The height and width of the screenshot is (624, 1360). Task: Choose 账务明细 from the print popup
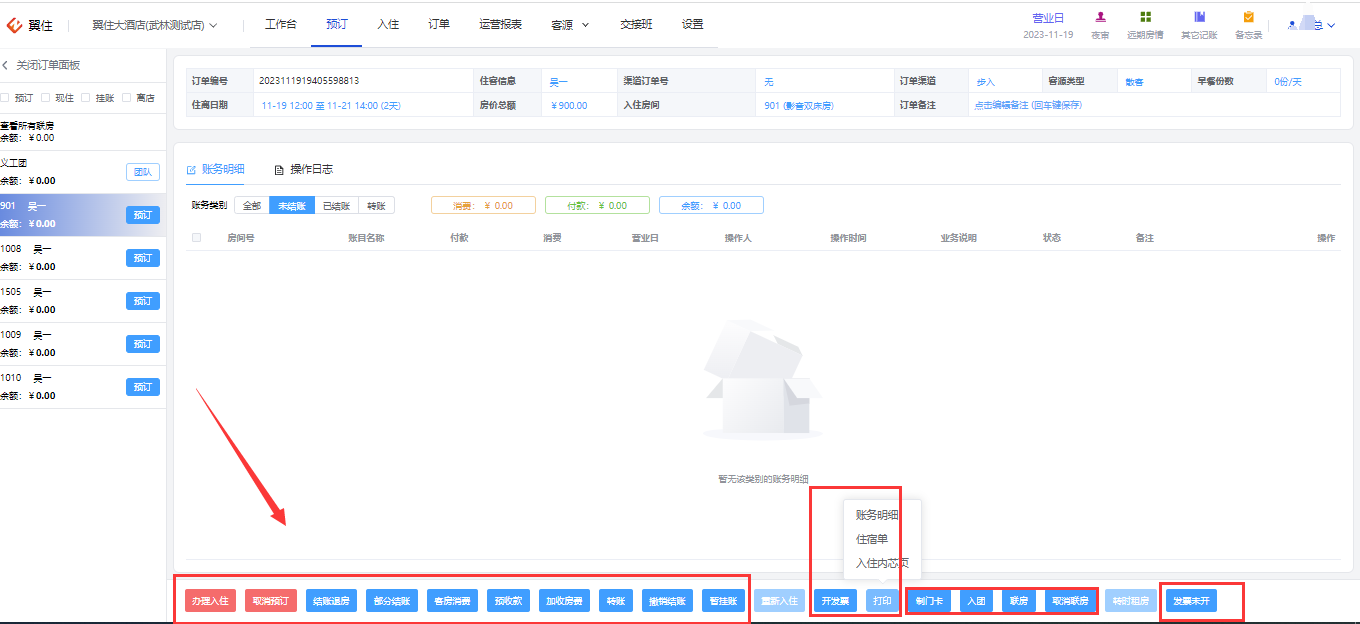(877, 515)
